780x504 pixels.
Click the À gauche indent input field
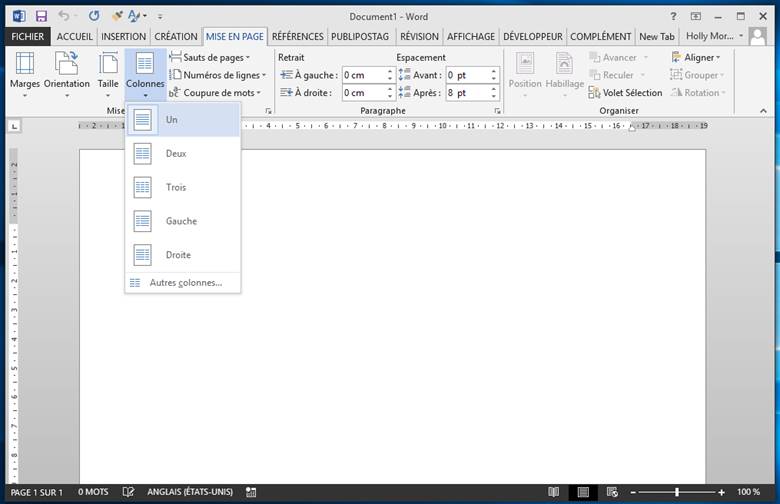click(362, 75)
